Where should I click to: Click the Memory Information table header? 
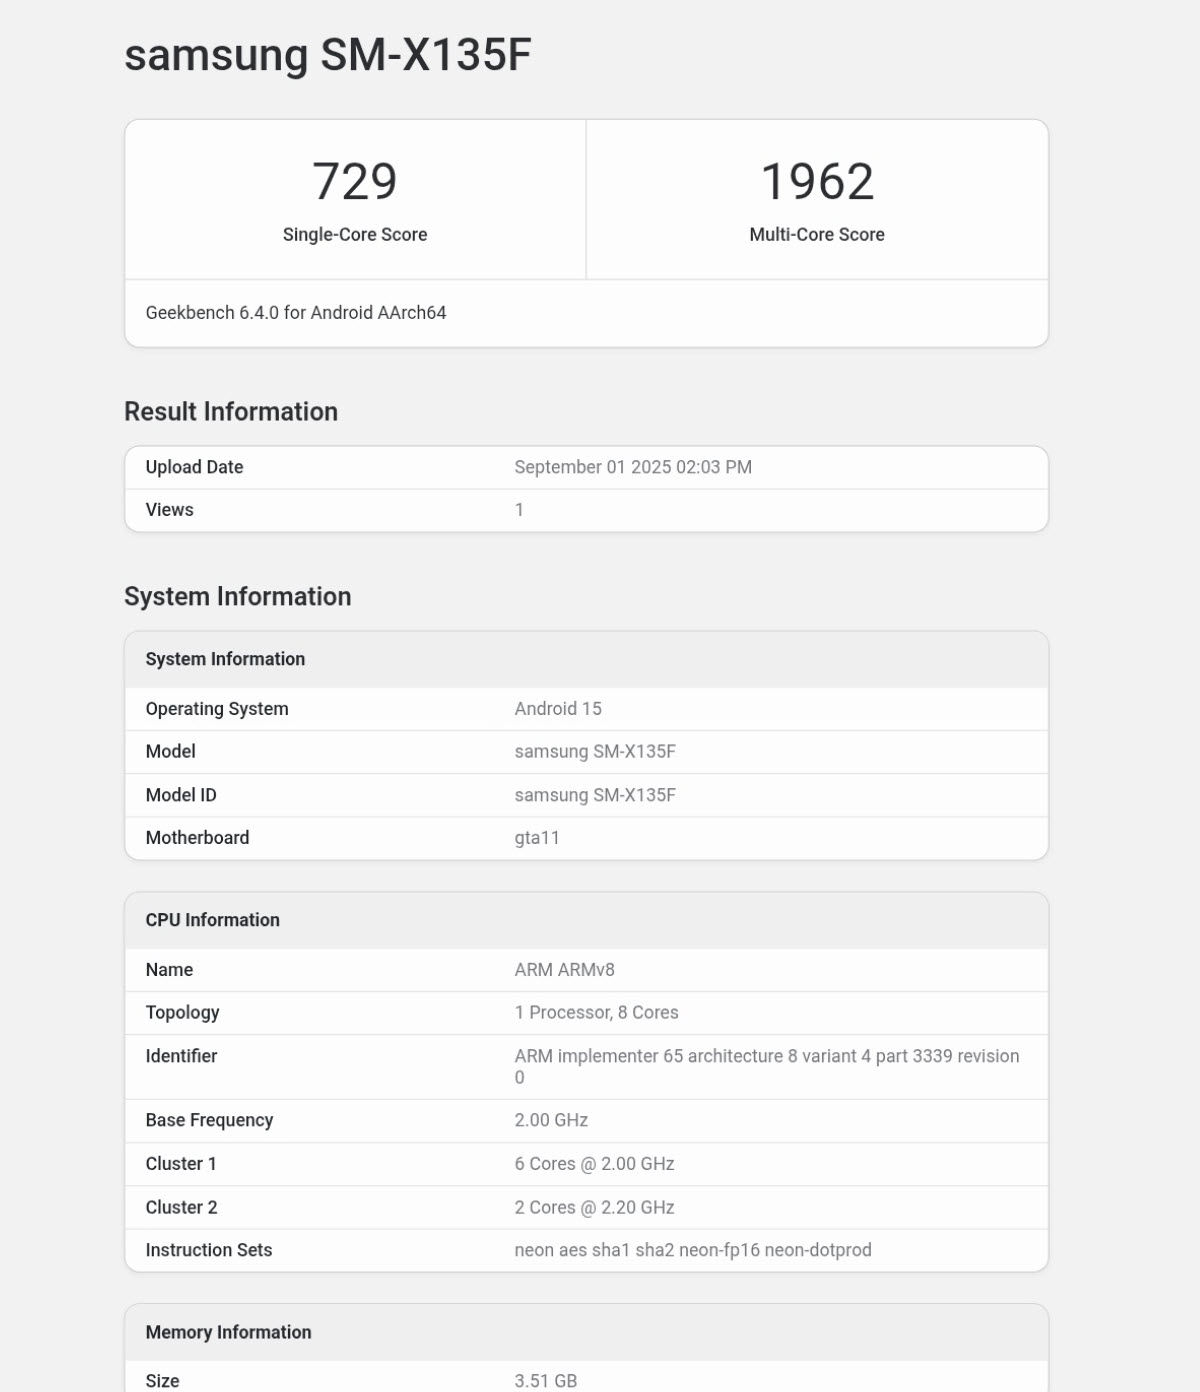pyautogui.click(x=229, y=1332)
